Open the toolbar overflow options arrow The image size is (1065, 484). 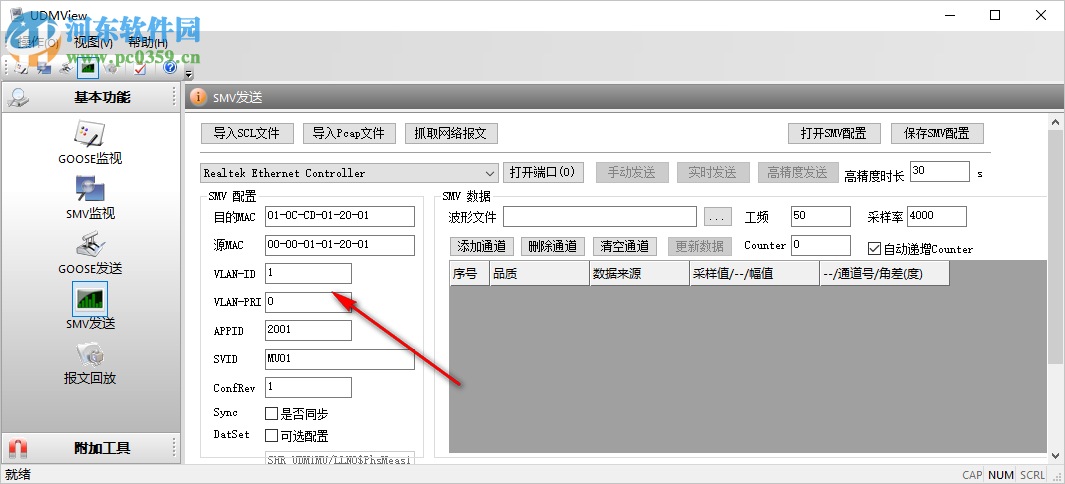[189, 73]
